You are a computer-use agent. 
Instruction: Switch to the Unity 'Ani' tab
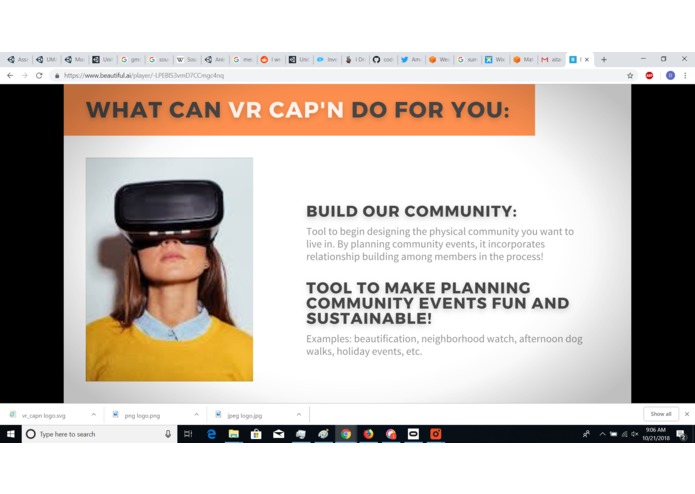[x=215, y=59]
